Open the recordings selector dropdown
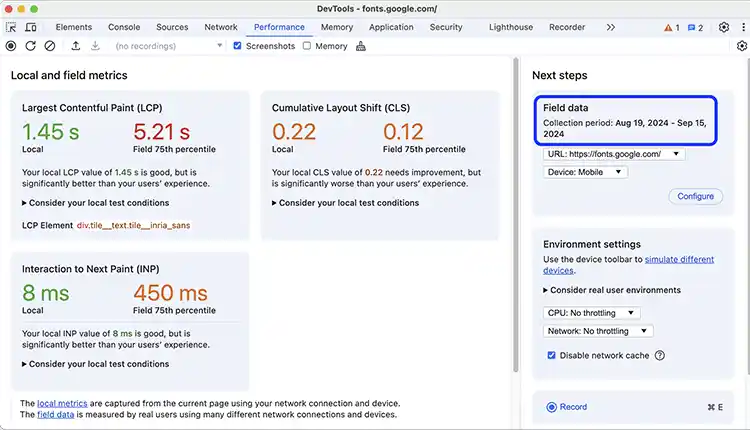 (168, 46)
